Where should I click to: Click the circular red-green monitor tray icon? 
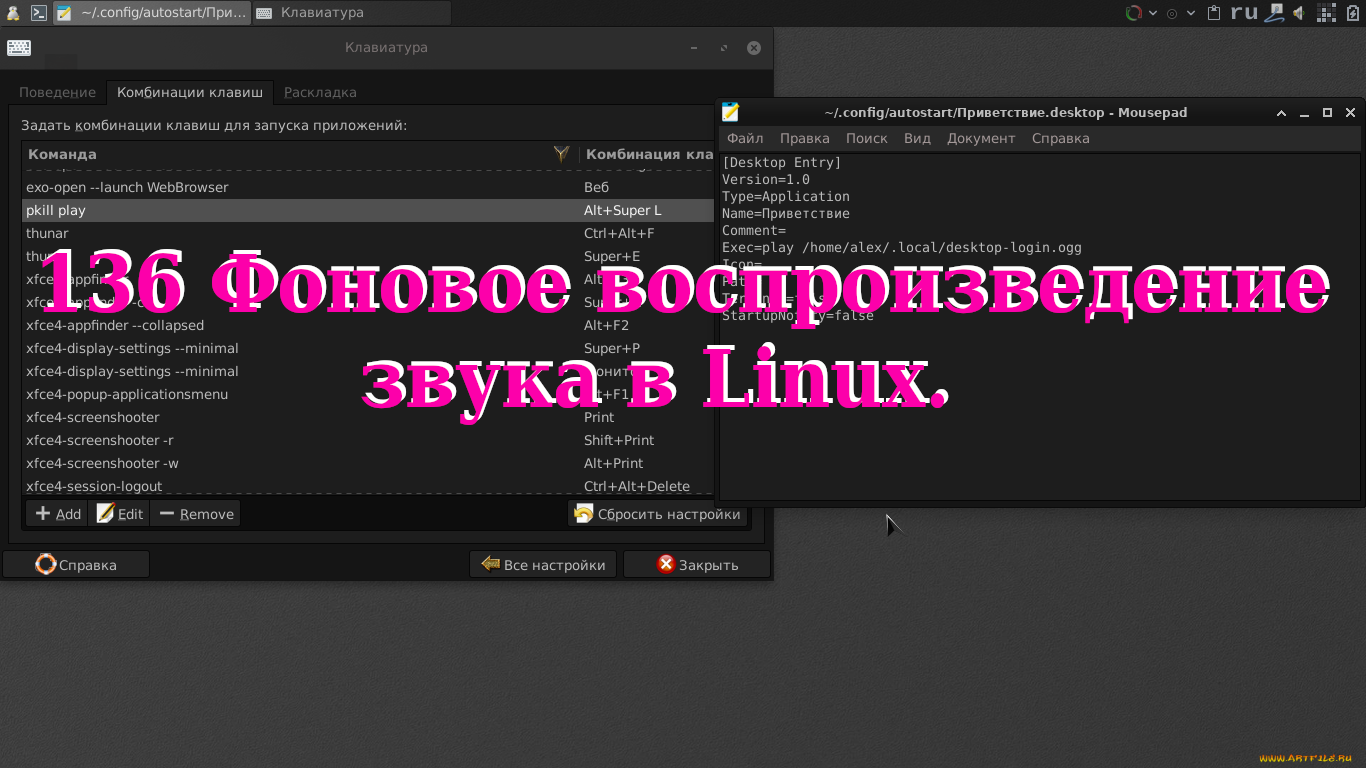click(1134, 13)
